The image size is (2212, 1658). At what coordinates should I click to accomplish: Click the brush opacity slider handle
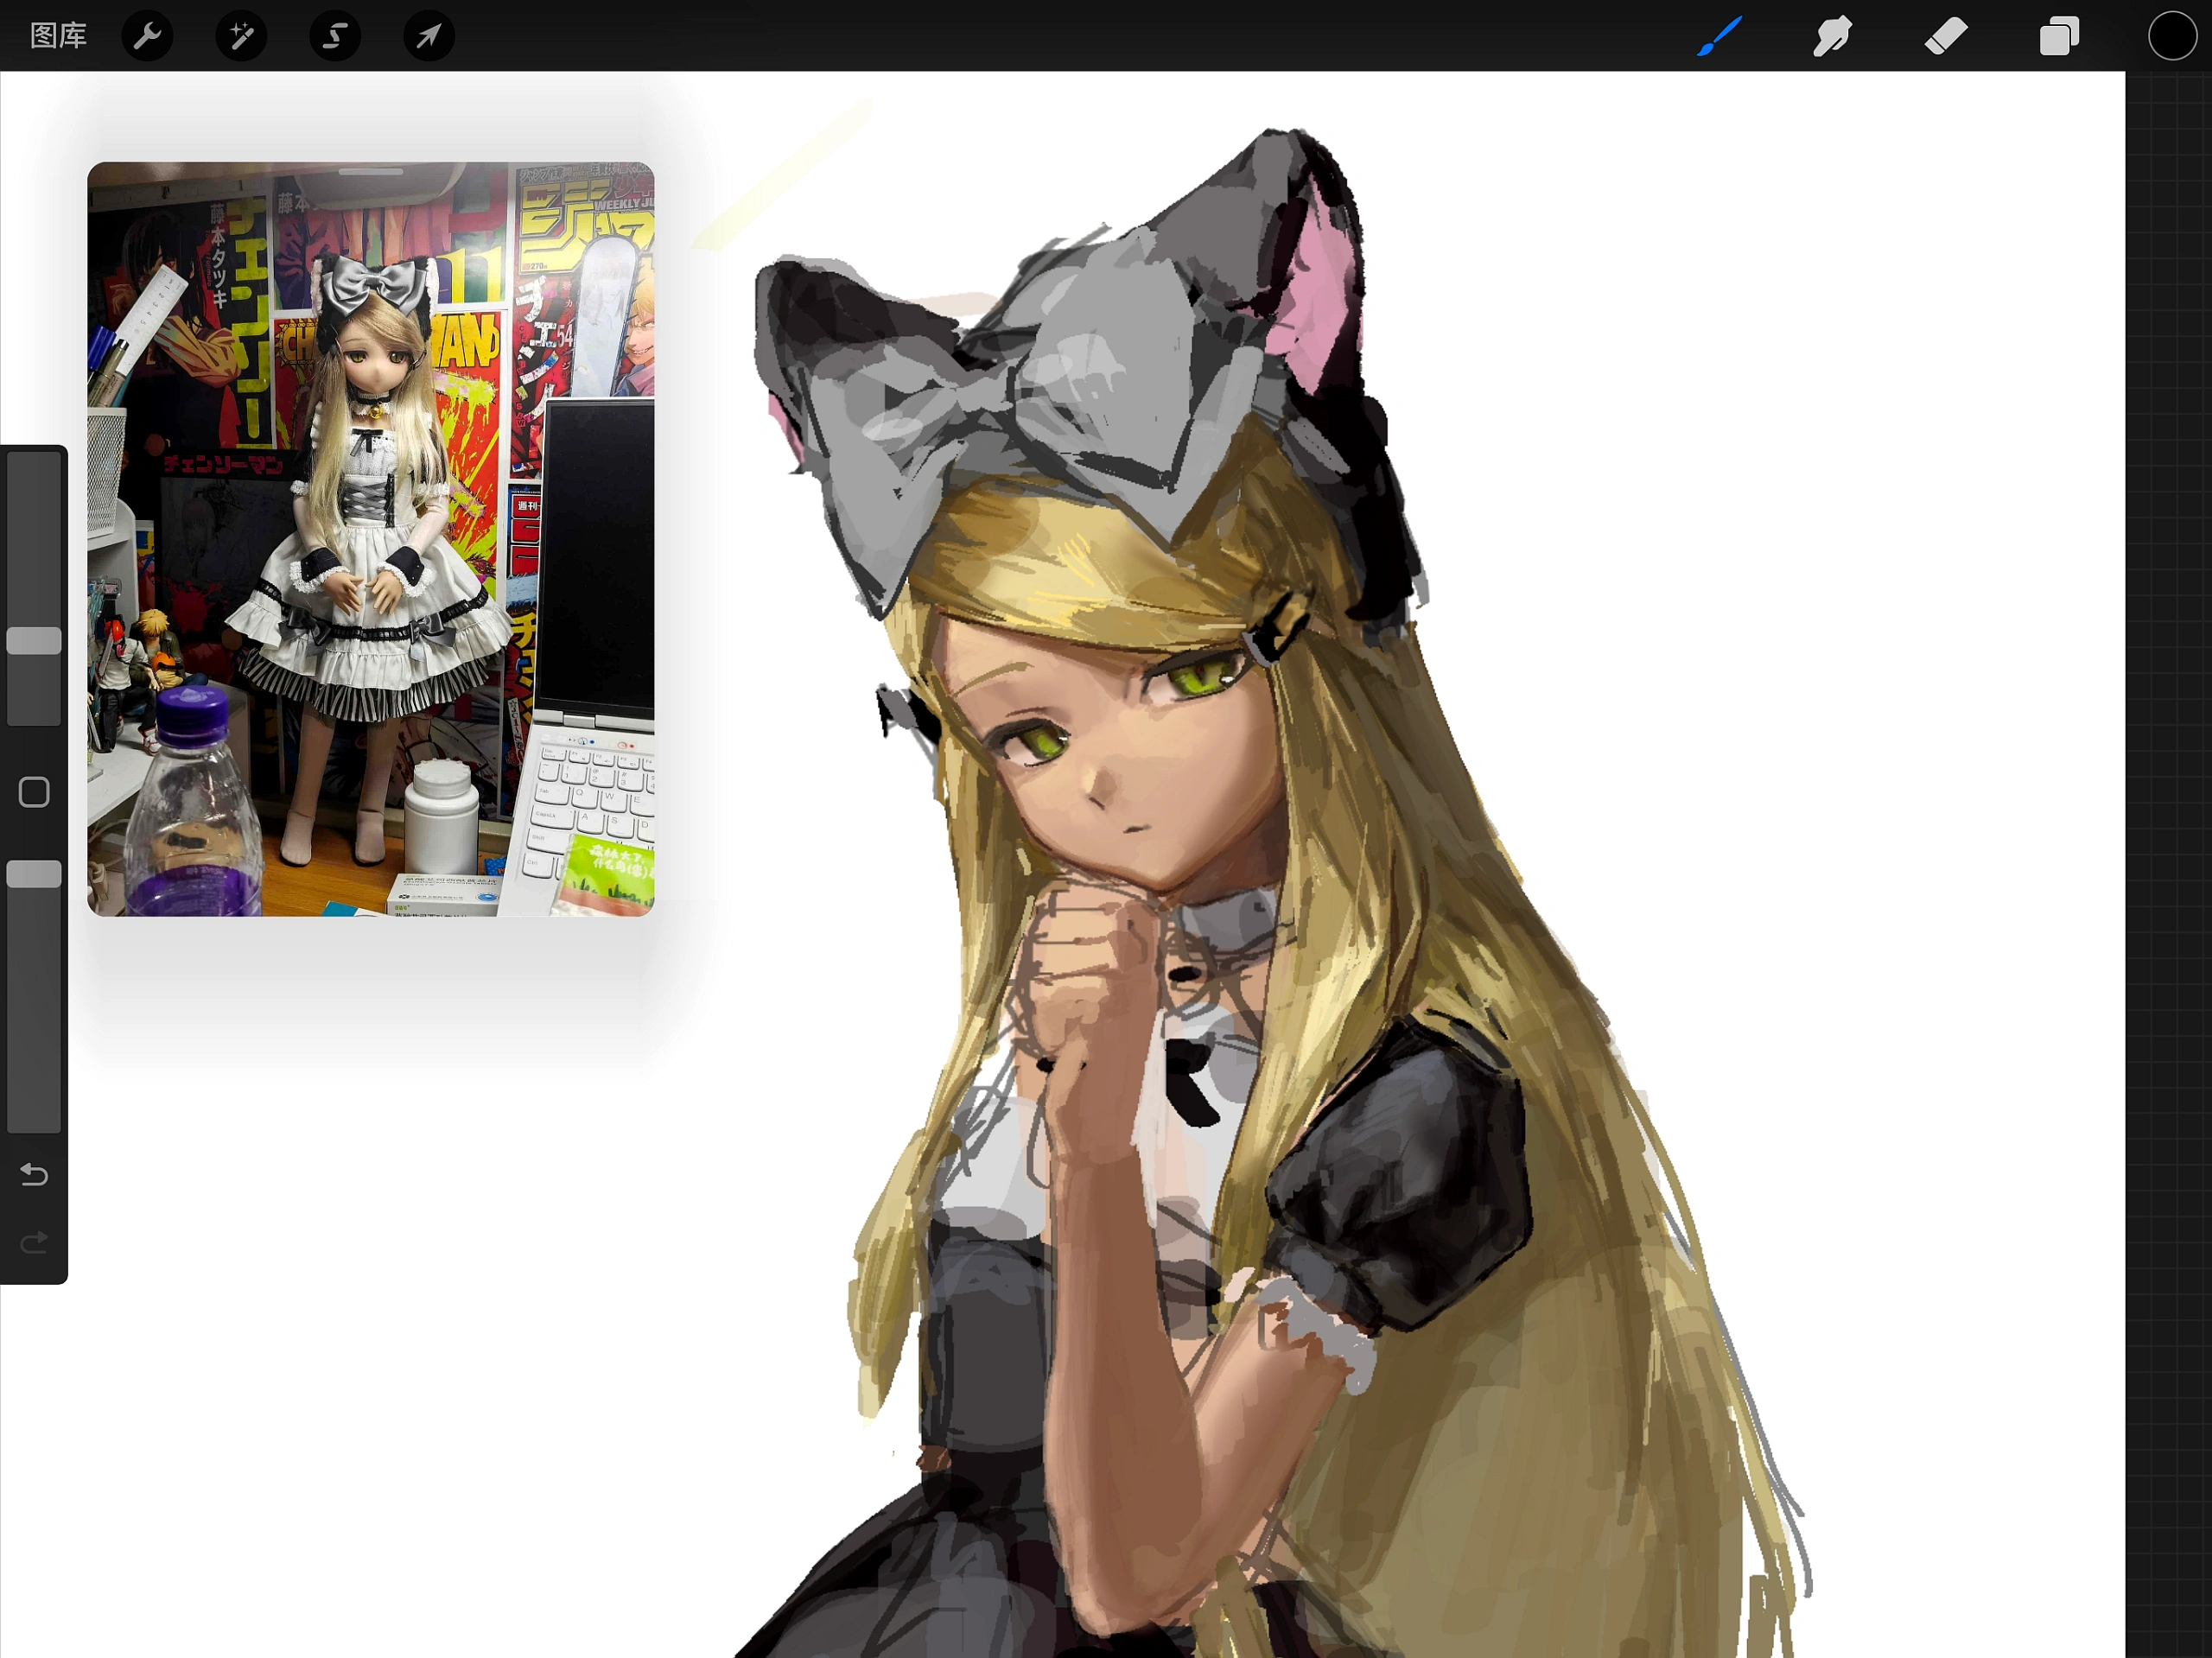point(34,874)
